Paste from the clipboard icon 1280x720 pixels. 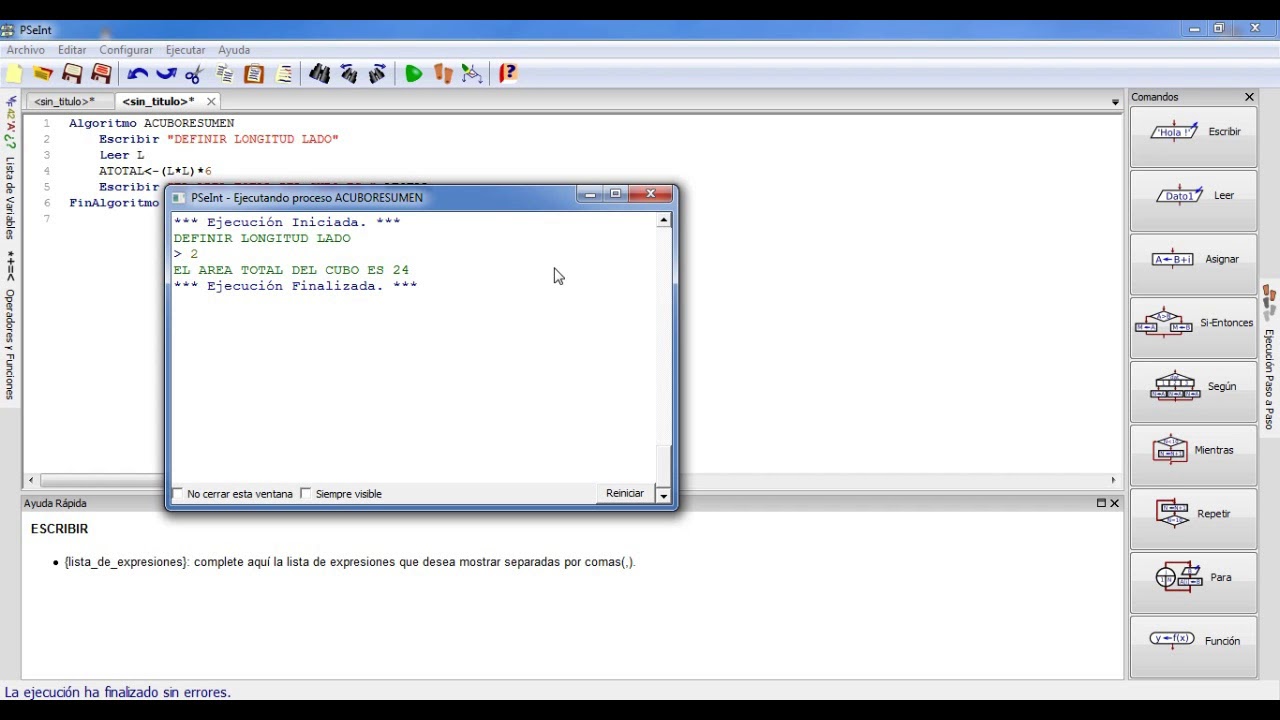[254, 74]
